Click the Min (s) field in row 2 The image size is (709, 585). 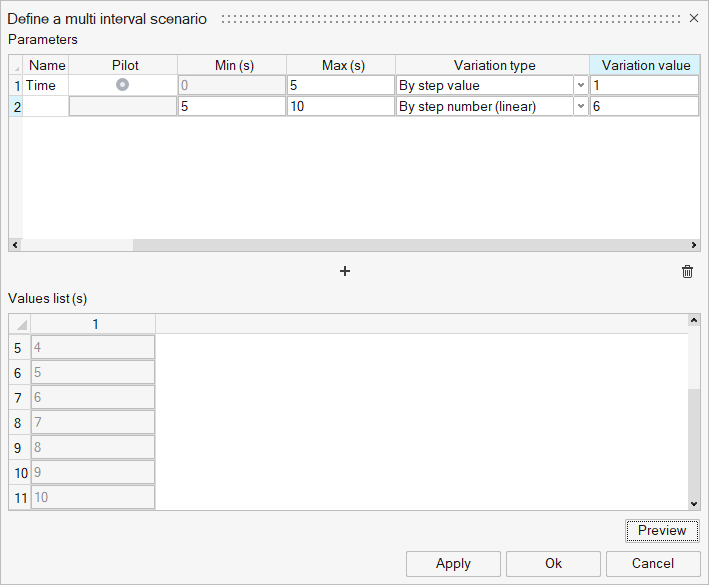(x=231, y=106)
